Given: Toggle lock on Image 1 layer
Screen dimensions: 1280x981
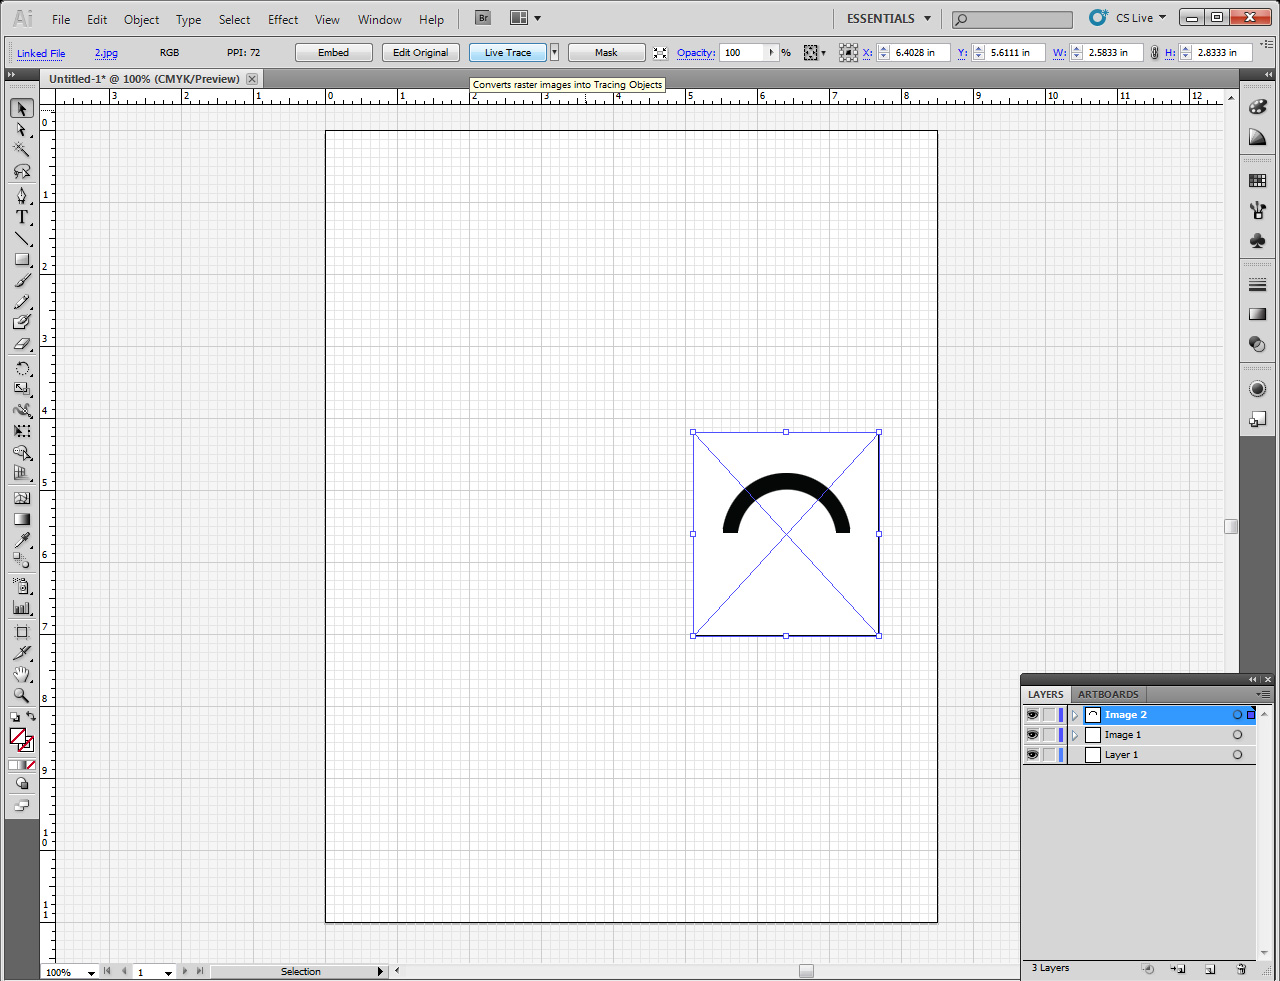Looking at the screenshot, I should click(x=1049, y=735).
